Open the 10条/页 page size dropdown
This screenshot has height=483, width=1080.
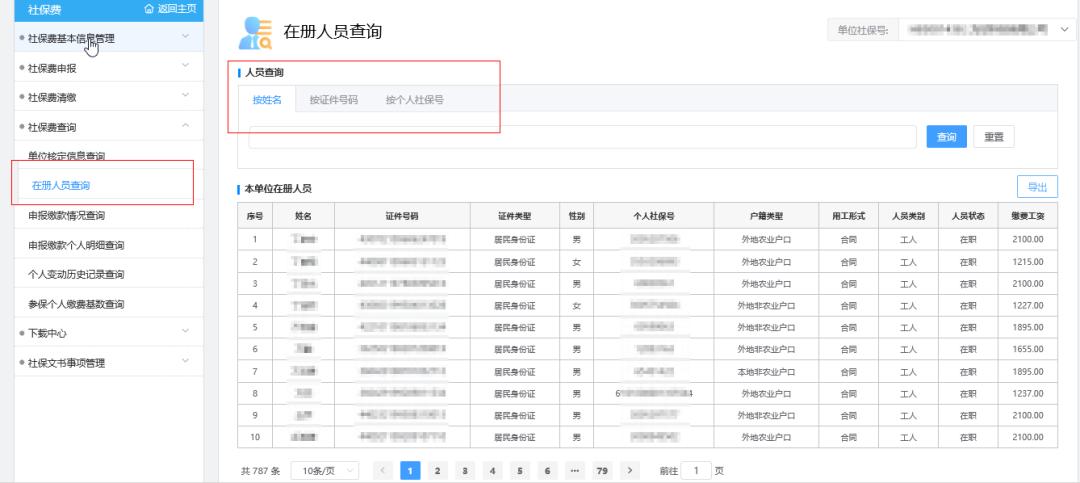[x=323, y=470]
